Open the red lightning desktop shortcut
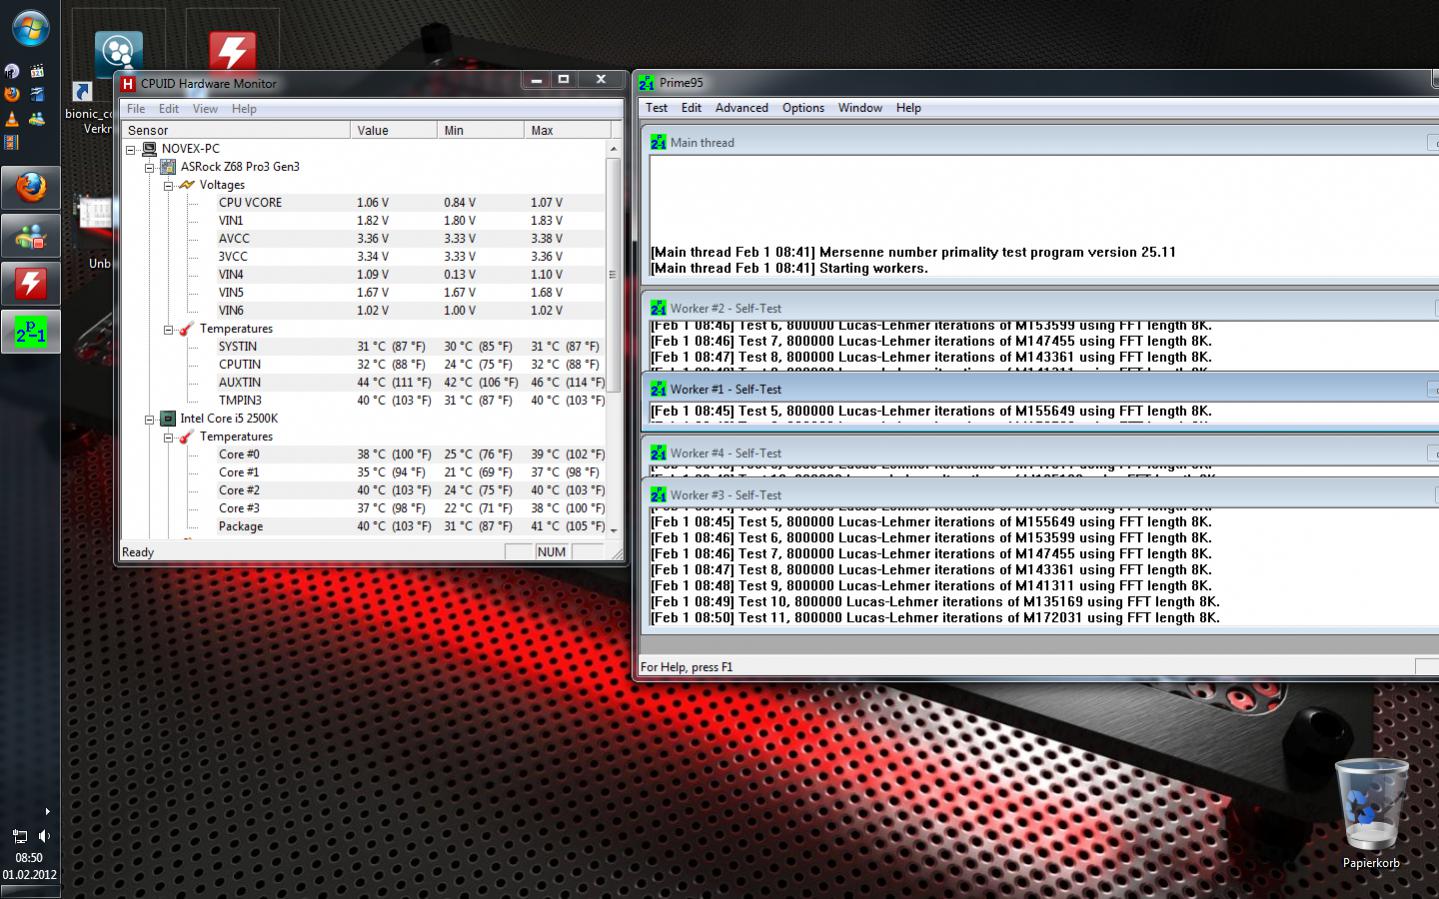Screen dimensions: 1439x899 point(232,51)
